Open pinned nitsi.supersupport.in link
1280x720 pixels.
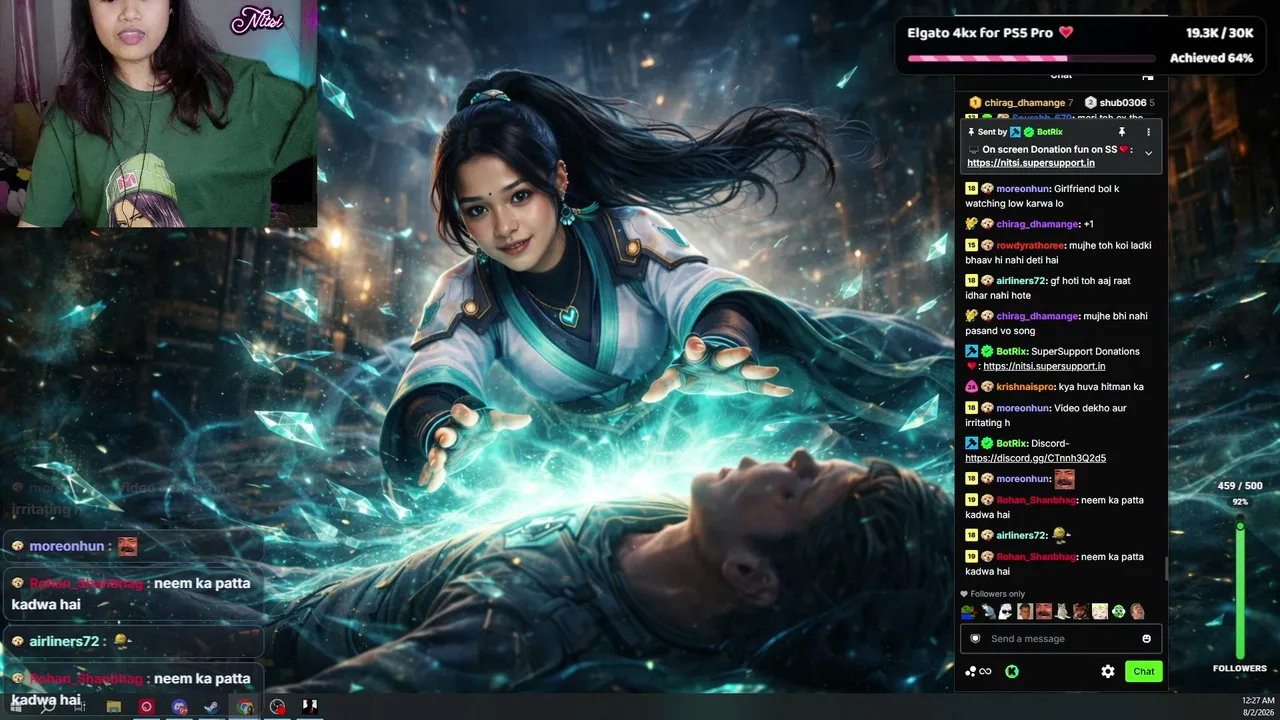point(1031,163)
